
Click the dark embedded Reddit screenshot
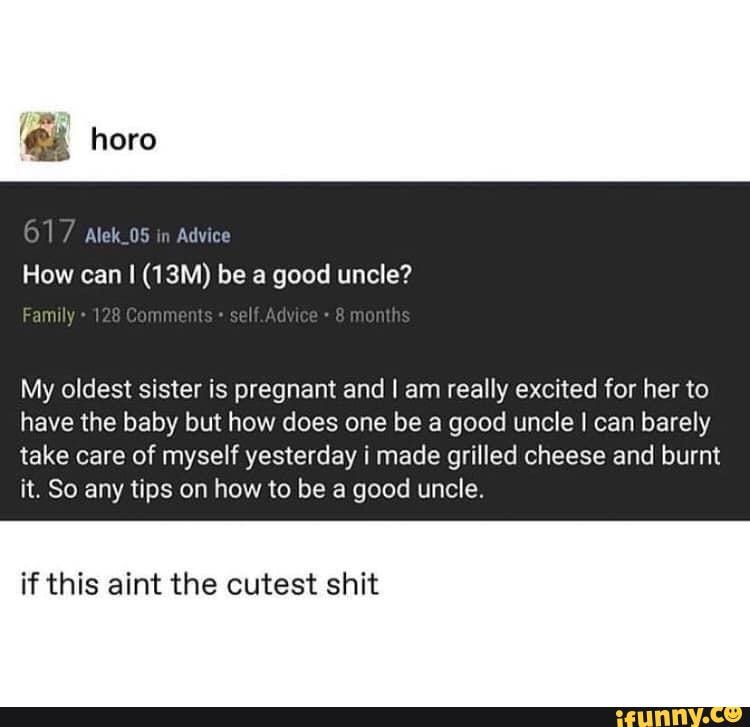click(375, 351)
